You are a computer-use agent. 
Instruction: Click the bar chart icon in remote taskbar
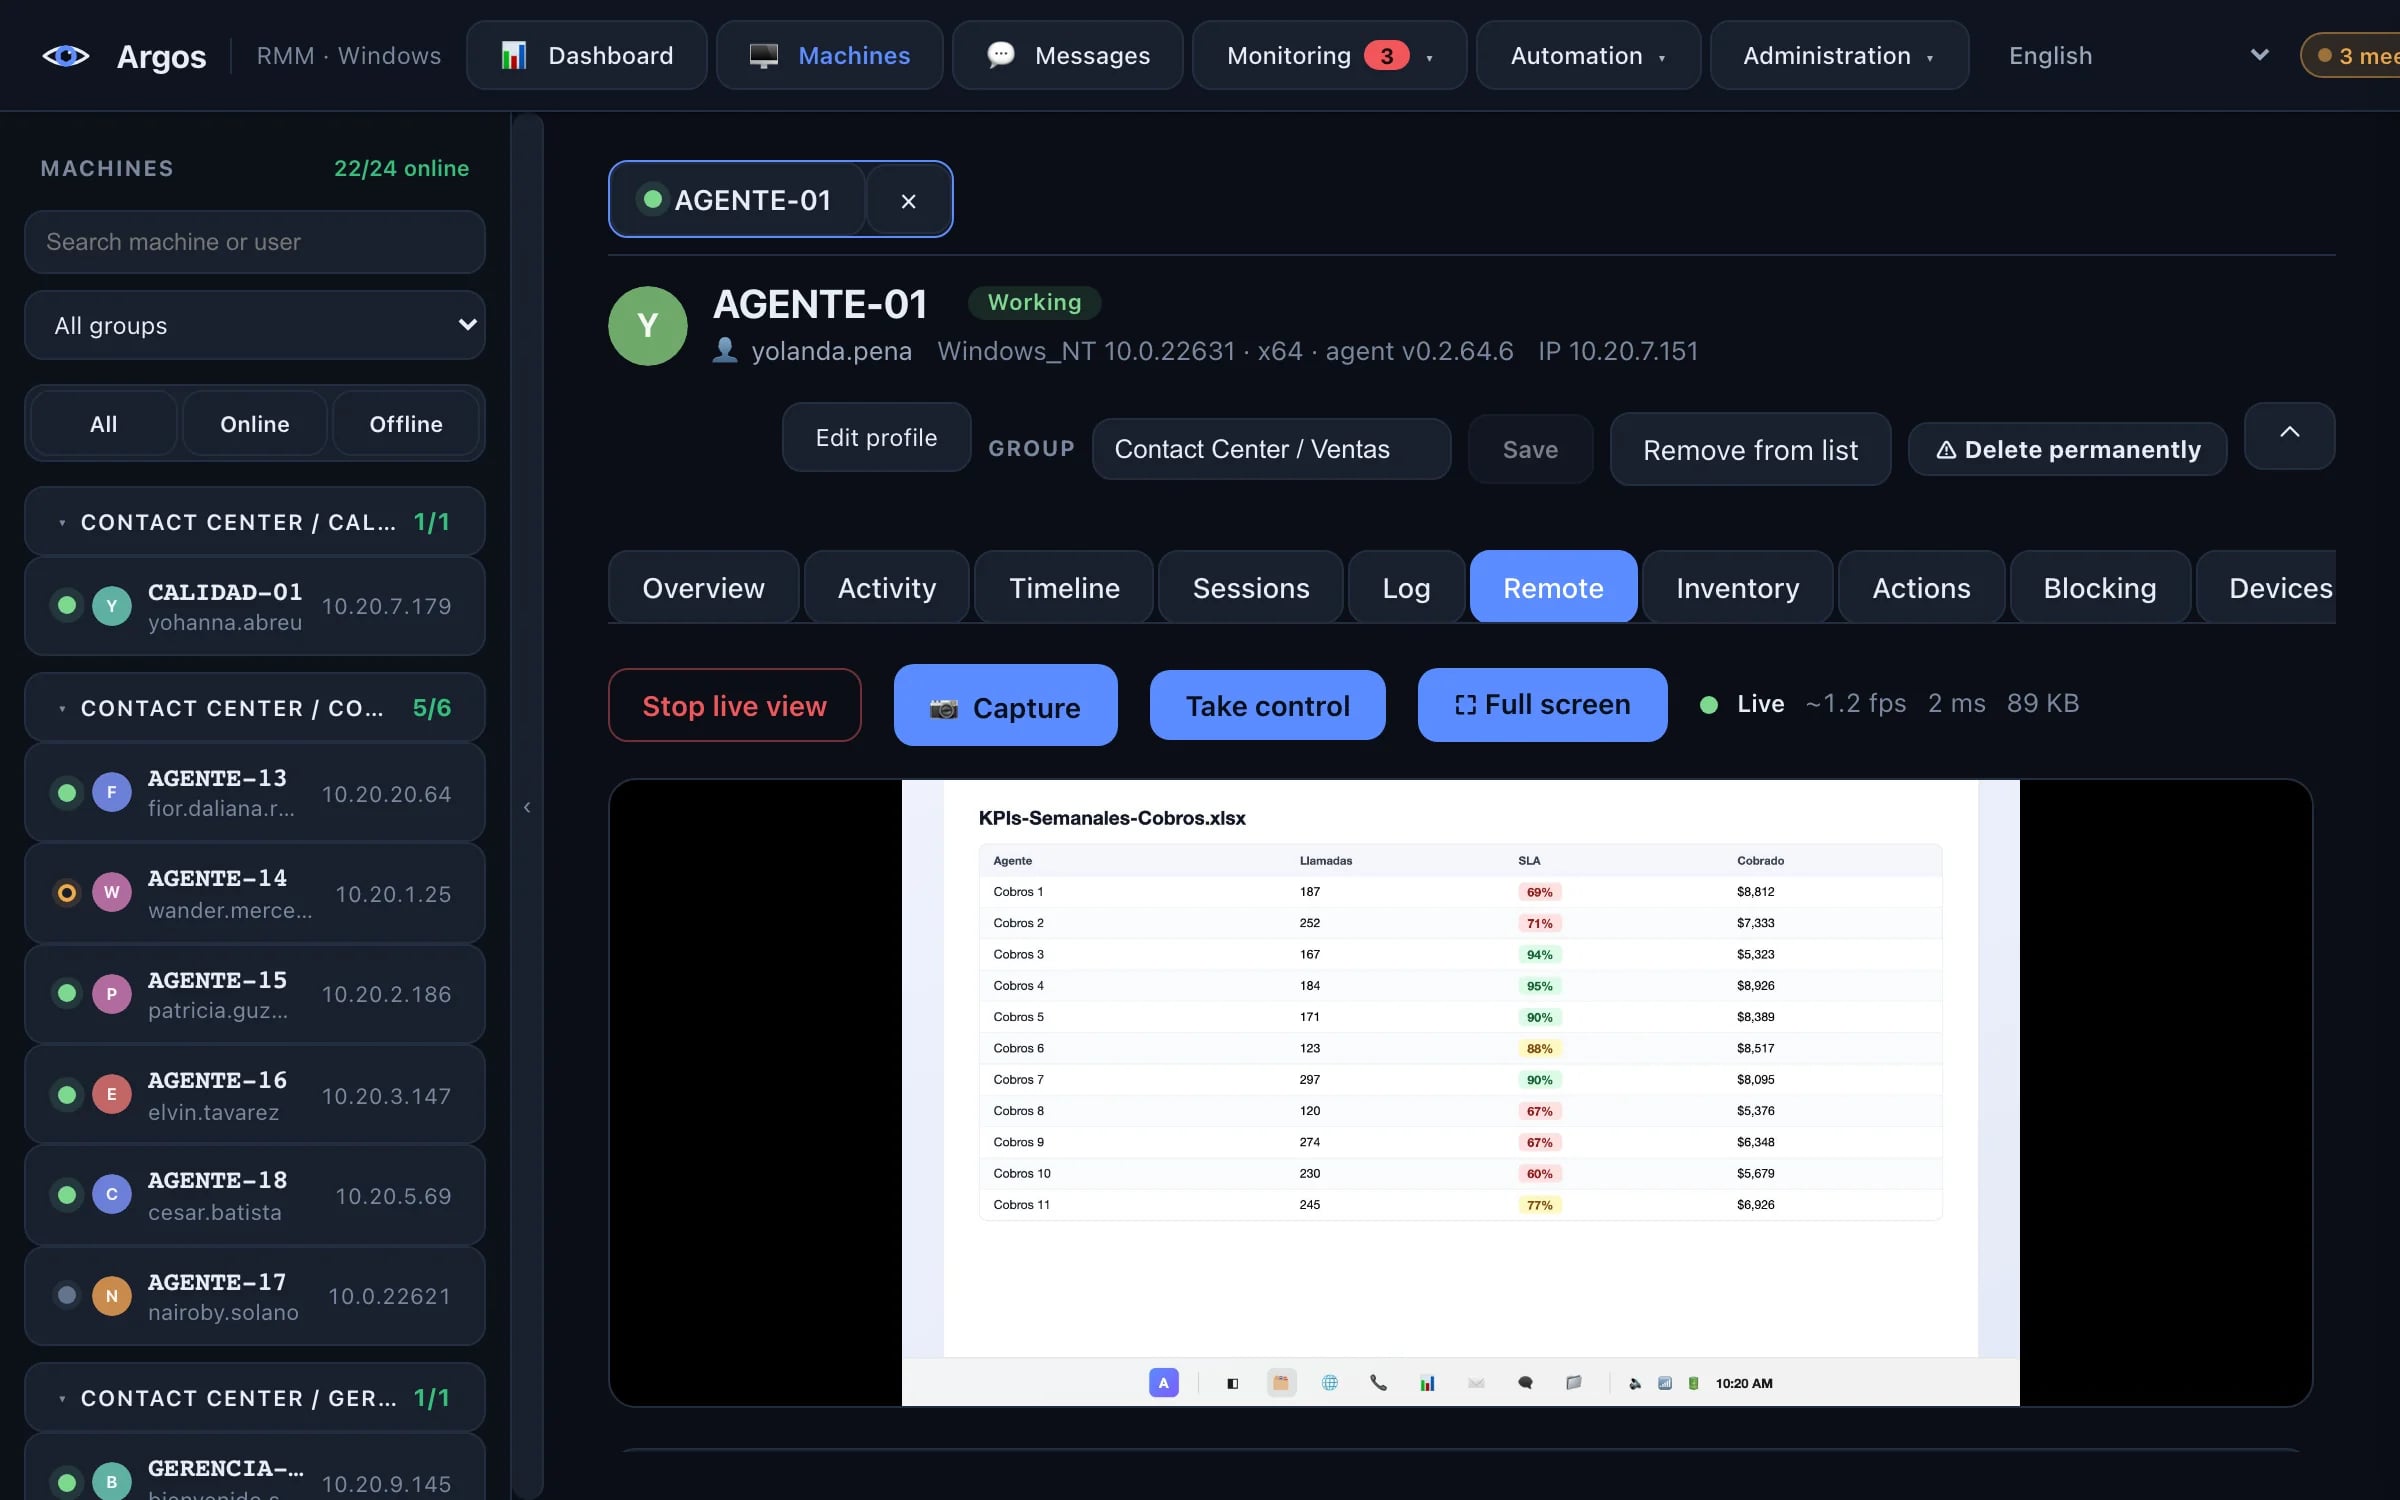point(1427,1383)
